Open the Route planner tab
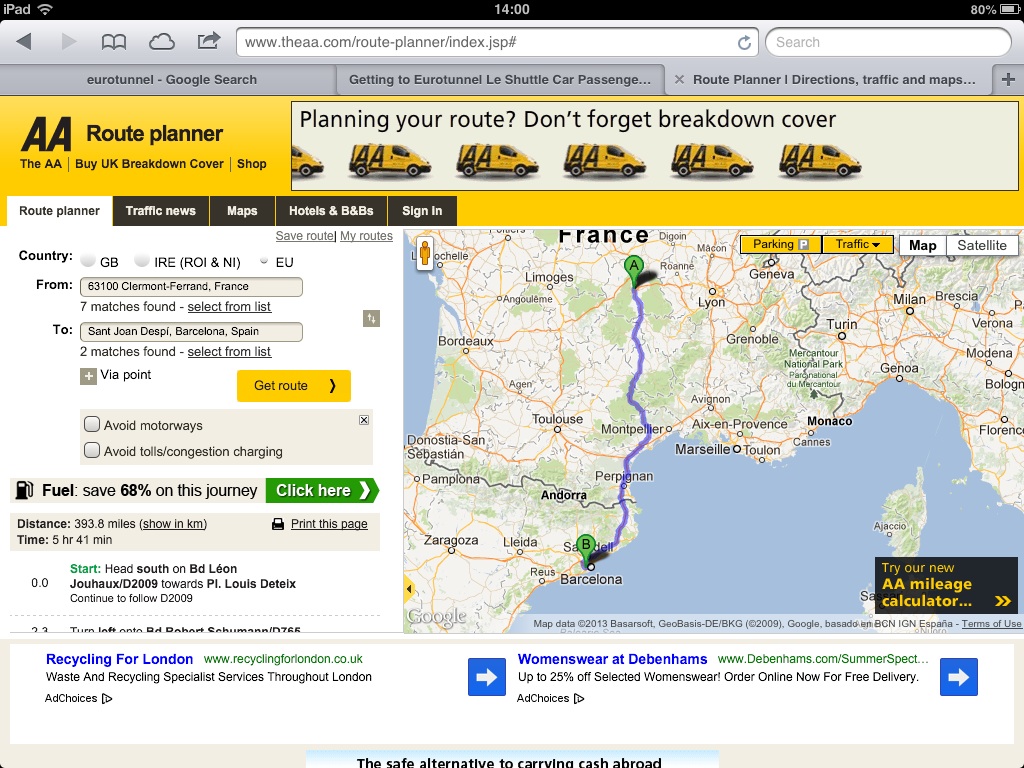1024x768 pixels. click(x=59, y=211)
